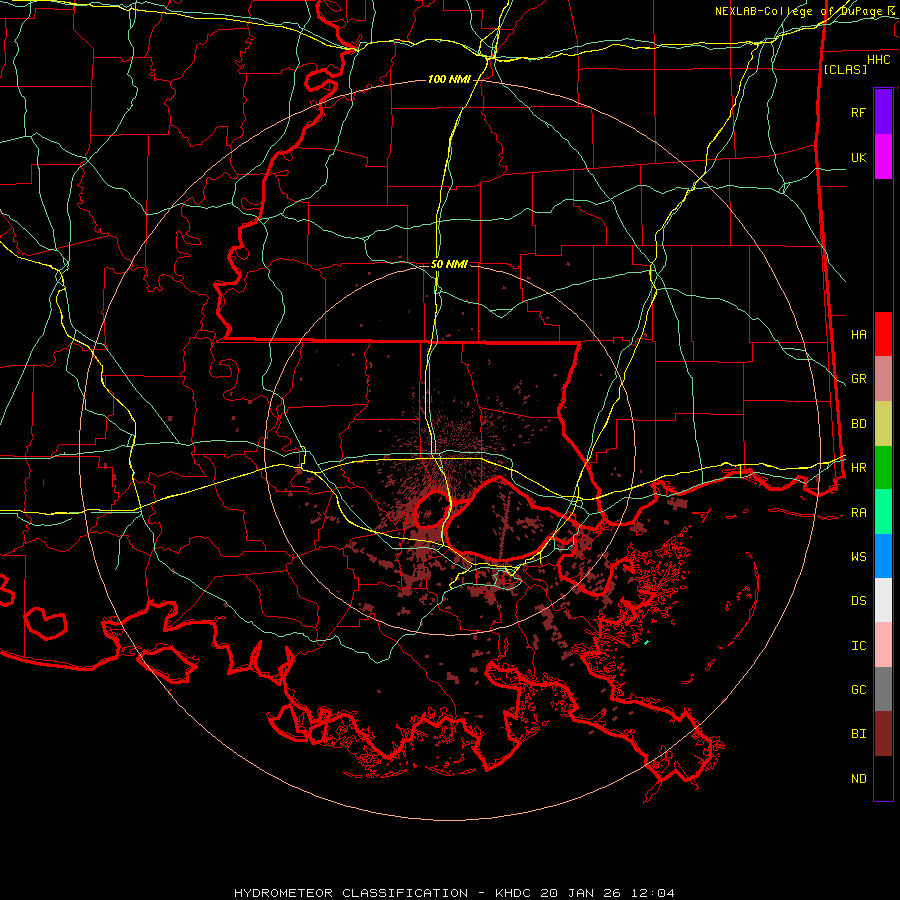
Task: Click the RA light-green legend swatch
Action: [883, 512]
